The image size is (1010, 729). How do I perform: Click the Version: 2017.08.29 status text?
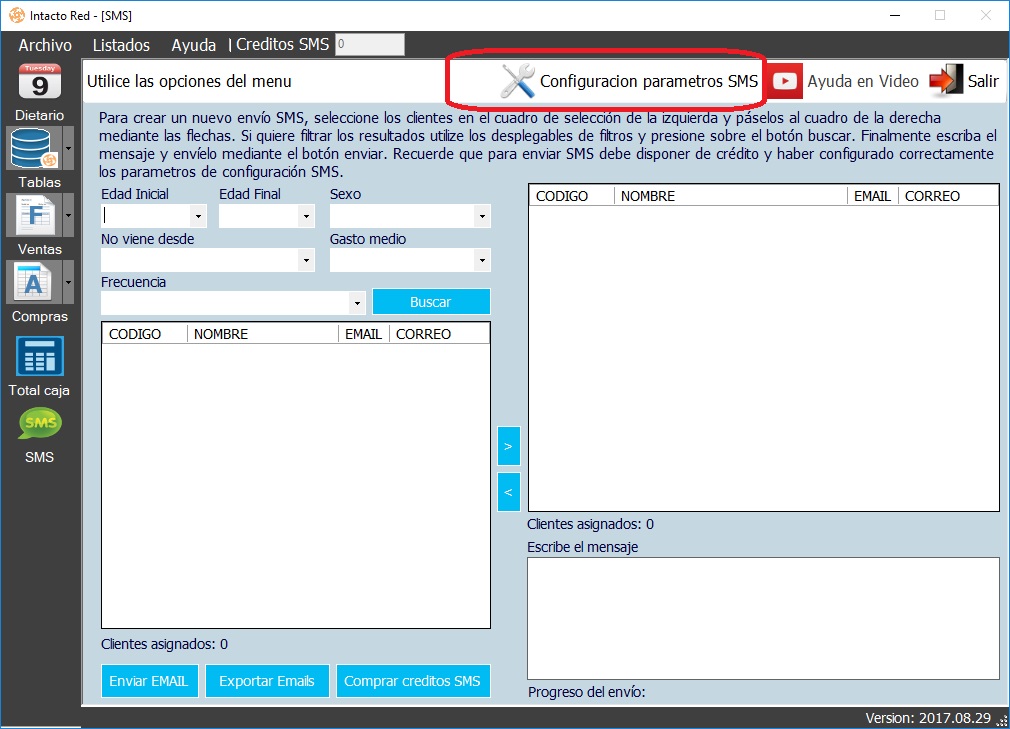coord(928,718)
